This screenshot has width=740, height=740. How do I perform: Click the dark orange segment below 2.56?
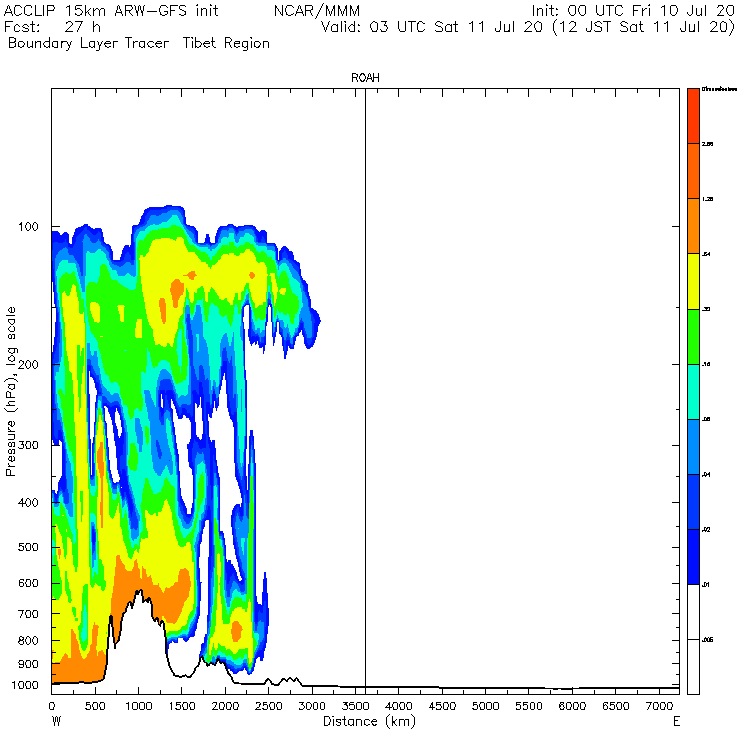tap(693, 171)
